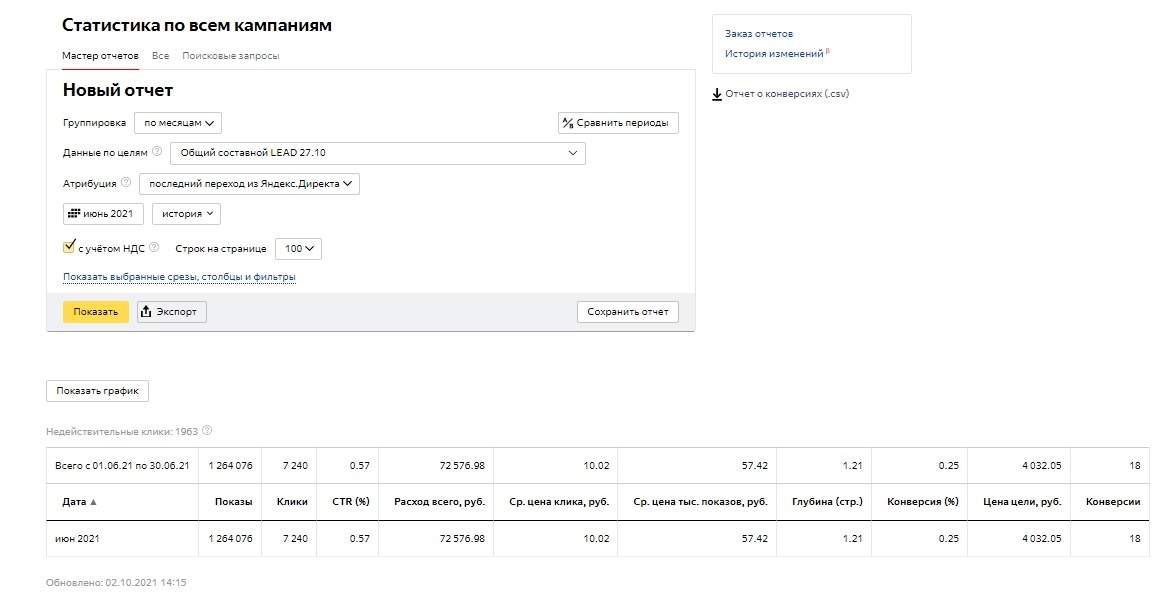This screenshot has width=1170, height=605.
Task: Switch to the 'Поисковые запросы' tab
Action: pyautogui.click(x=231, y=56)
